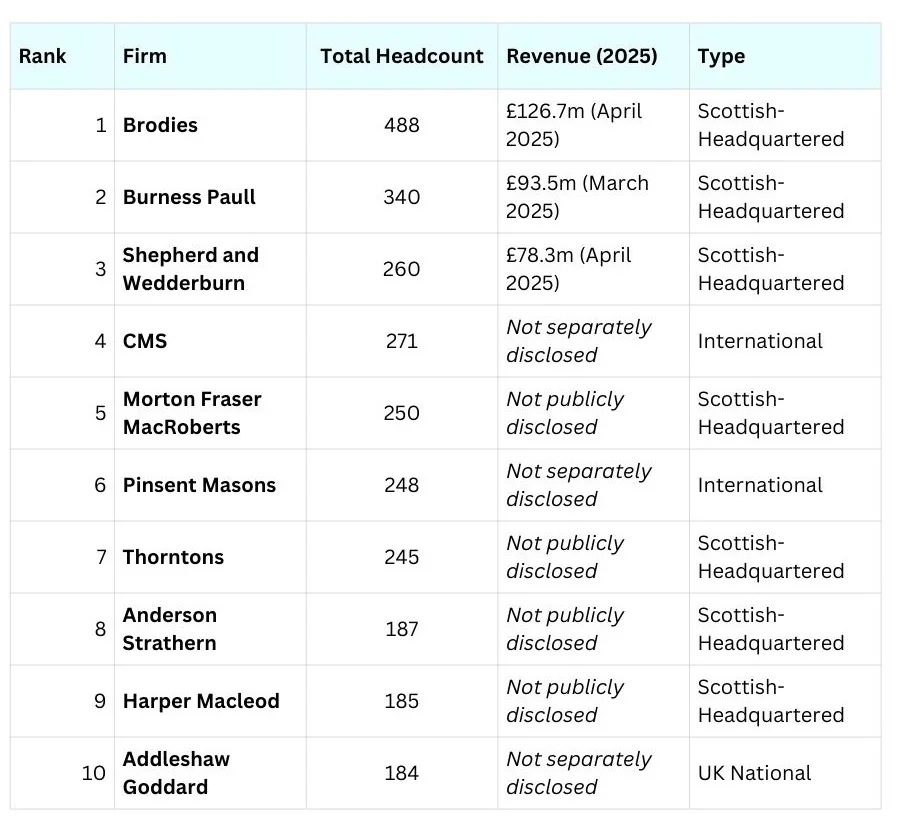The width and height of the screenshot is (902, 820).
Task: Select the Type column header
Action: (721, 56)
